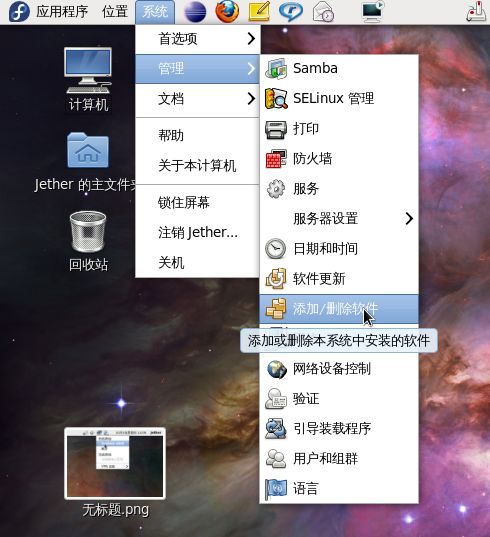This screenshot has height=537, width=490.
Task: Click the 引导装载程序 icon
Action: [276, 429]
